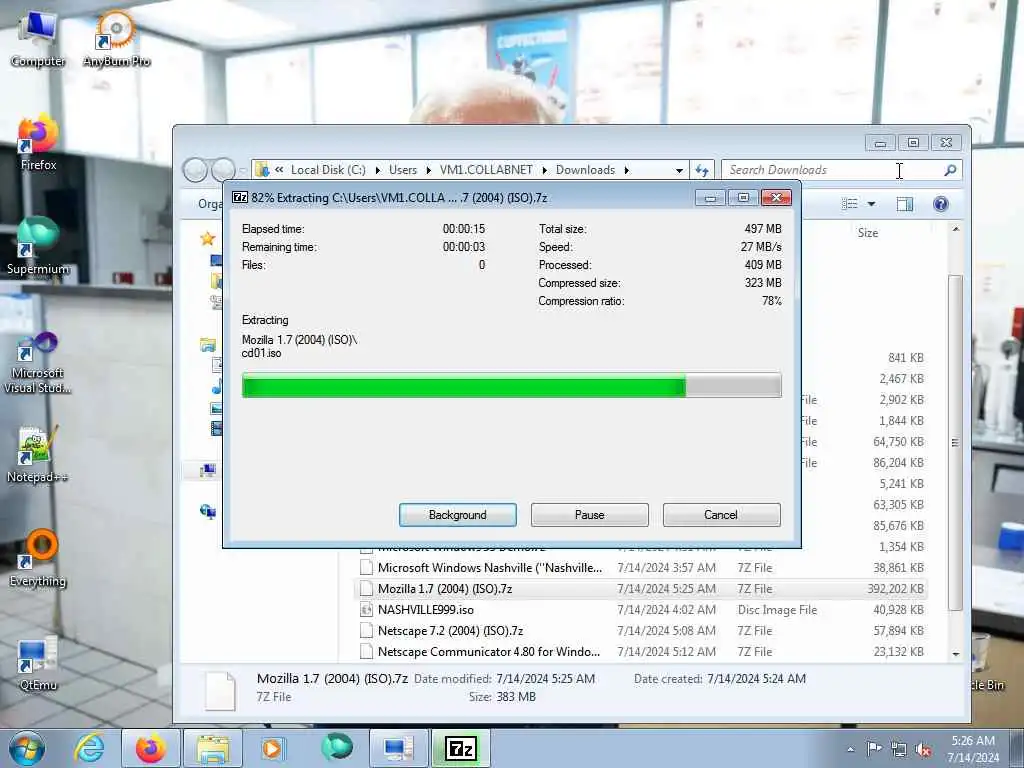Open Supermium desktop shortcut
Image resolution: width=1024 pixels, height=768 pixels.
[38, 247]
